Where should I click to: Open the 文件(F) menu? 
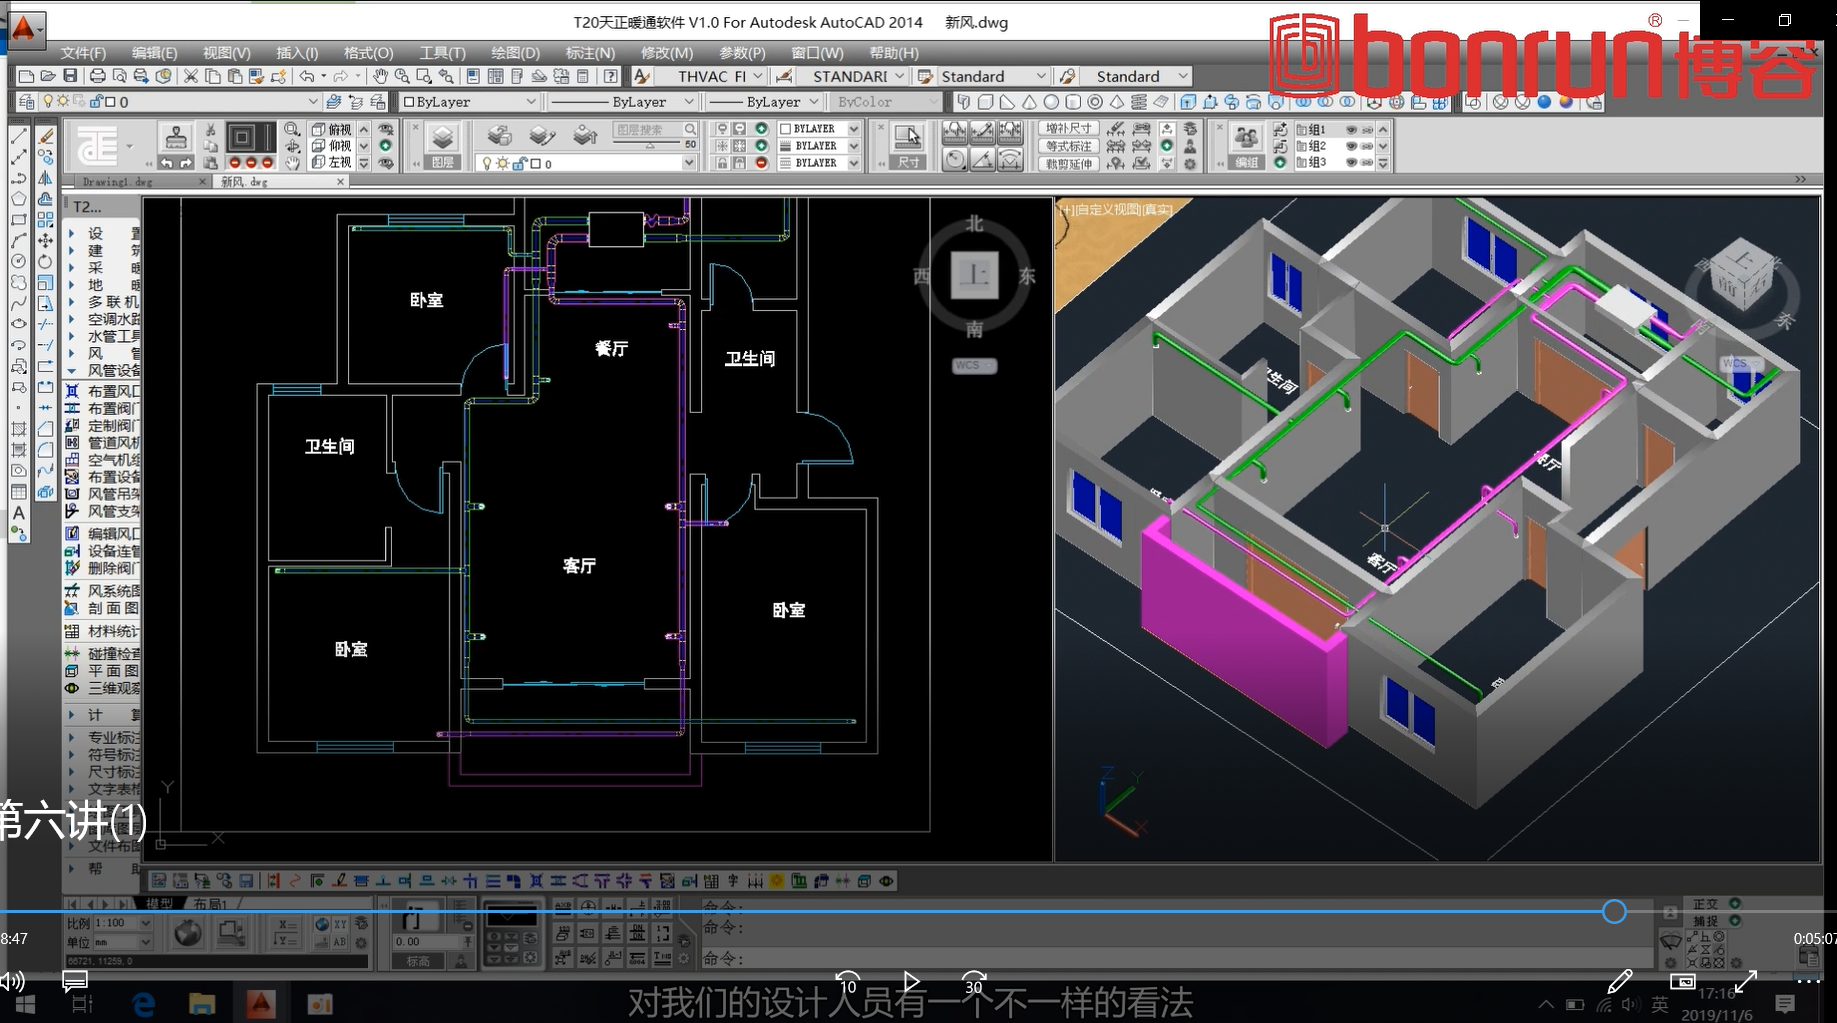(x=83, y=53)
